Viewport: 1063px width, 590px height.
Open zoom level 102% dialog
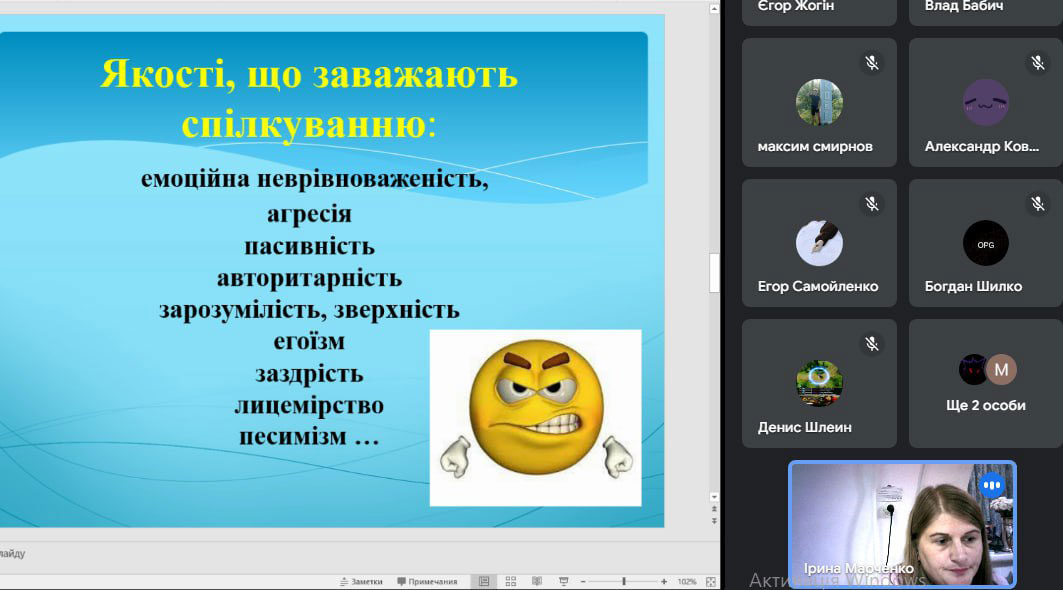click(687, 581)
